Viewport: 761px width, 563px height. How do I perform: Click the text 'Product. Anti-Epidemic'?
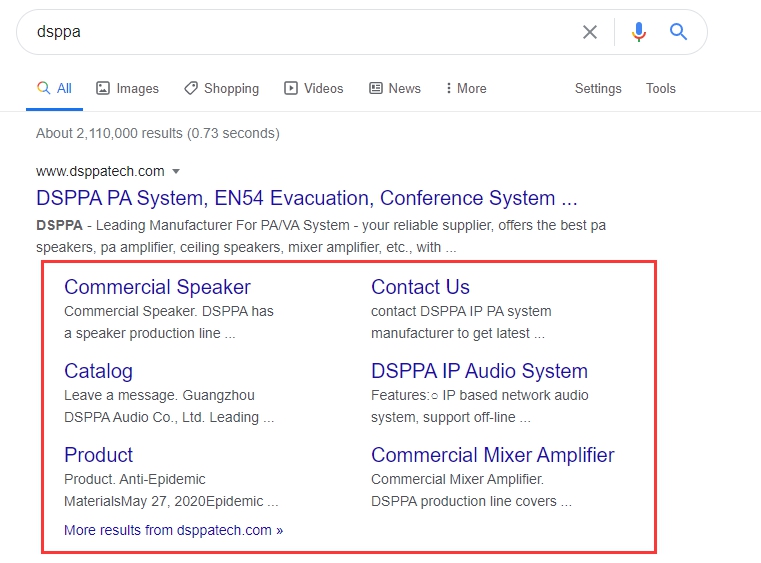[x=135, y=479]
